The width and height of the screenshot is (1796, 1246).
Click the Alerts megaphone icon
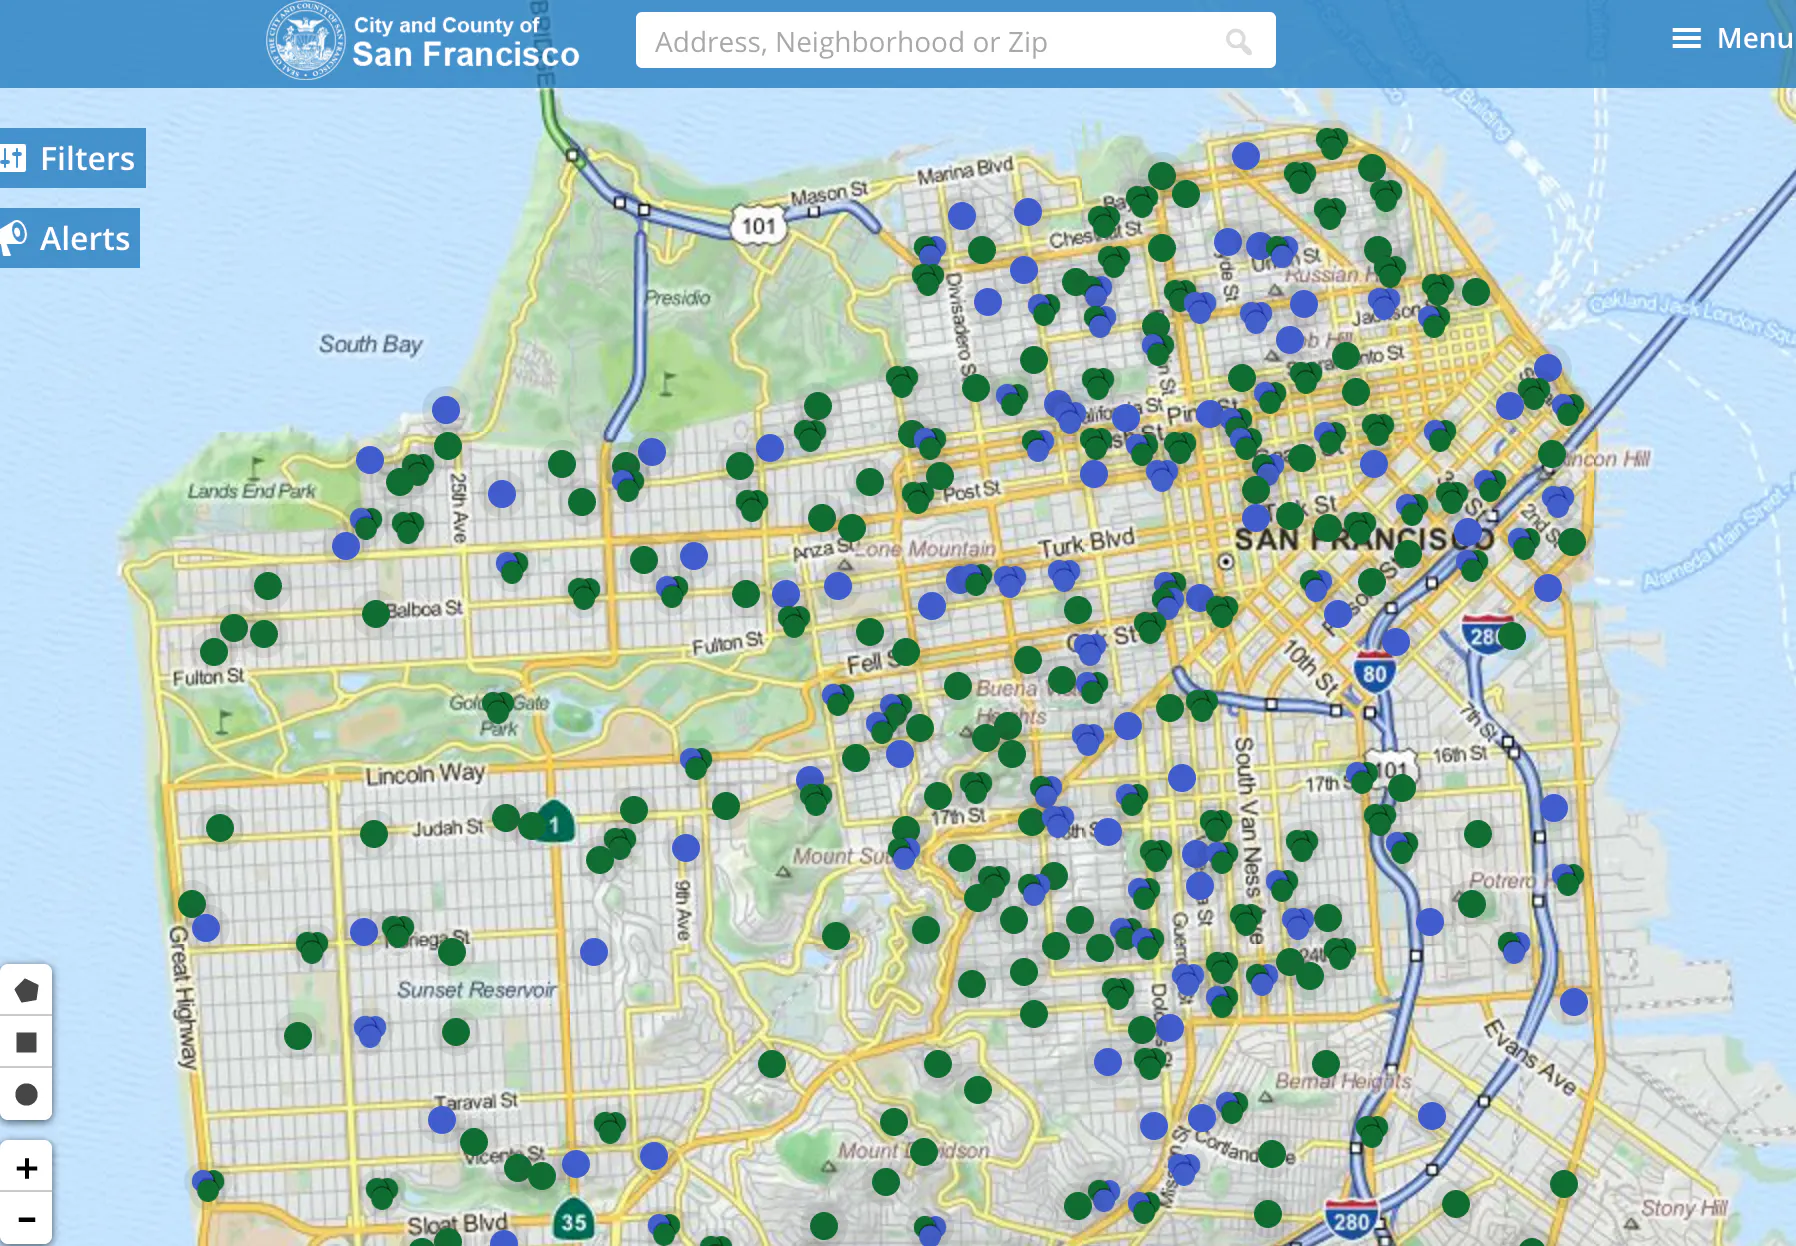[13, 238]
